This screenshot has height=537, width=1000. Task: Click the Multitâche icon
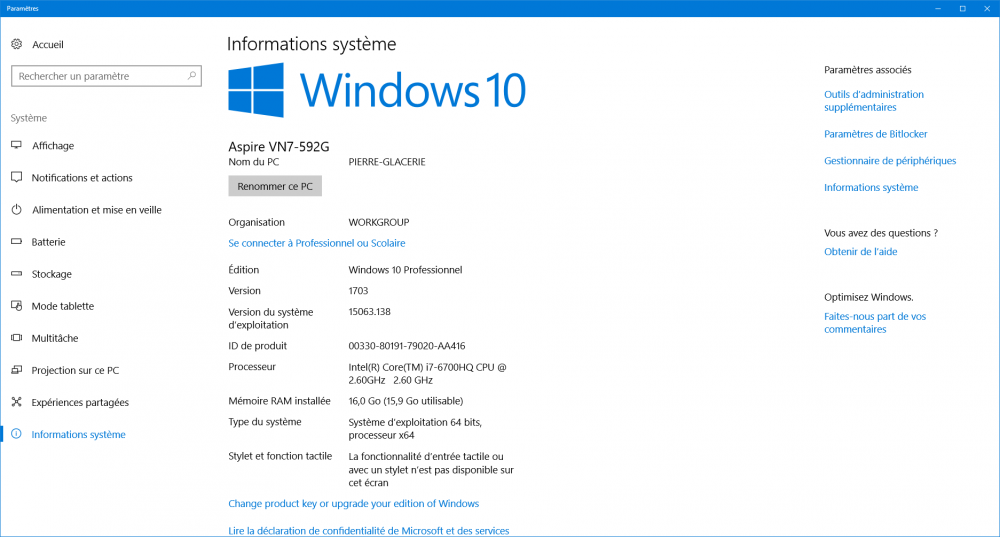pos(16,338)
